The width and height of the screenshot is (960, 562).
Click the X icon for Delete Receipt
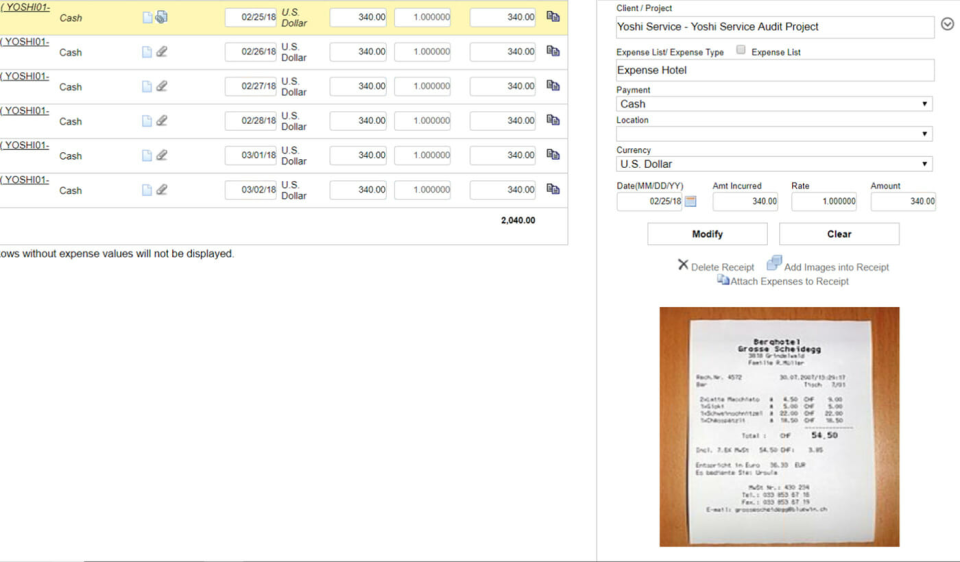683,264
